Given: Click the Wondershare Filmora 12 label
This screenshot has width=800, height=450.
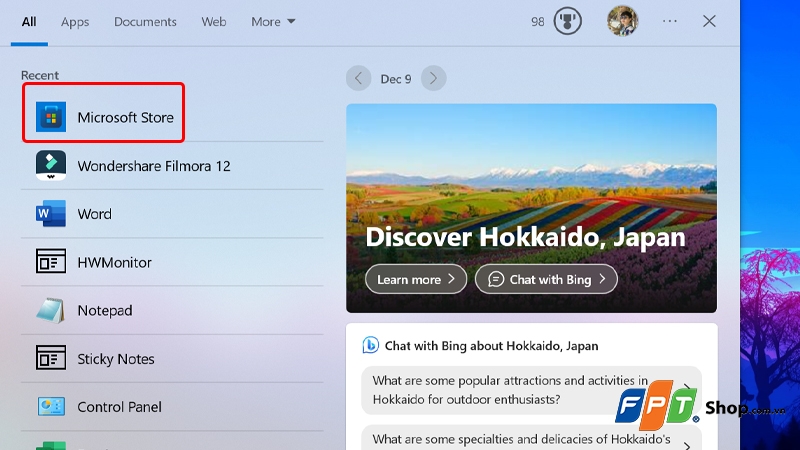Looking at the screenshot, I should pyautogui.click(x=154, y=166).
